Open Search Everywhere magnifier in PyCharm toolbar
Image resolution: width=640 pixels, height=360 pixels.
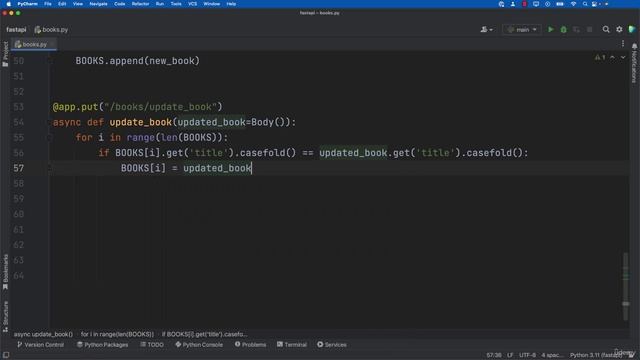tap(606, 29)
